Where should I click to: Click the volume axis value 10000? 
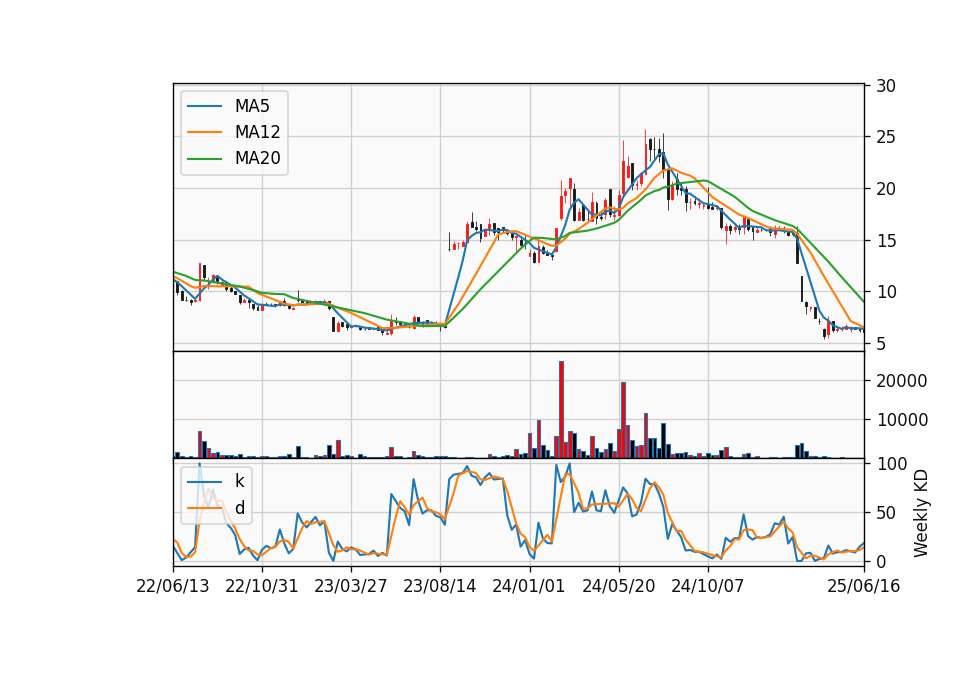coord(901,420)
